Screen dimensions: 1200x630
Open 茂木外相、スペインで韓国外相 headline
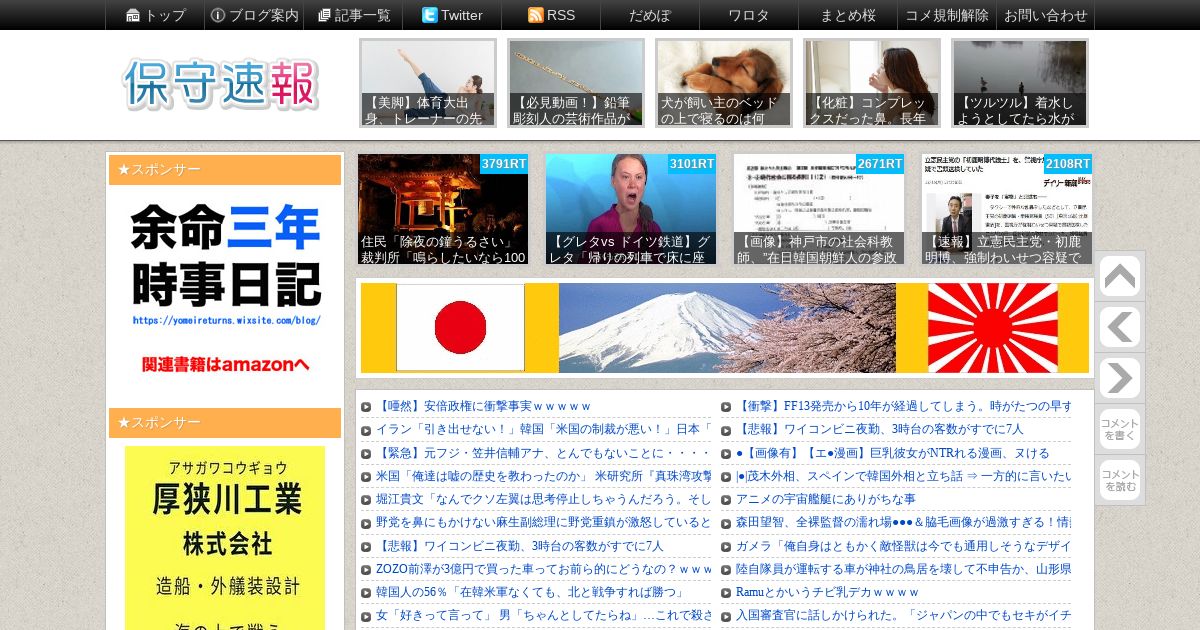click(904, 475)
